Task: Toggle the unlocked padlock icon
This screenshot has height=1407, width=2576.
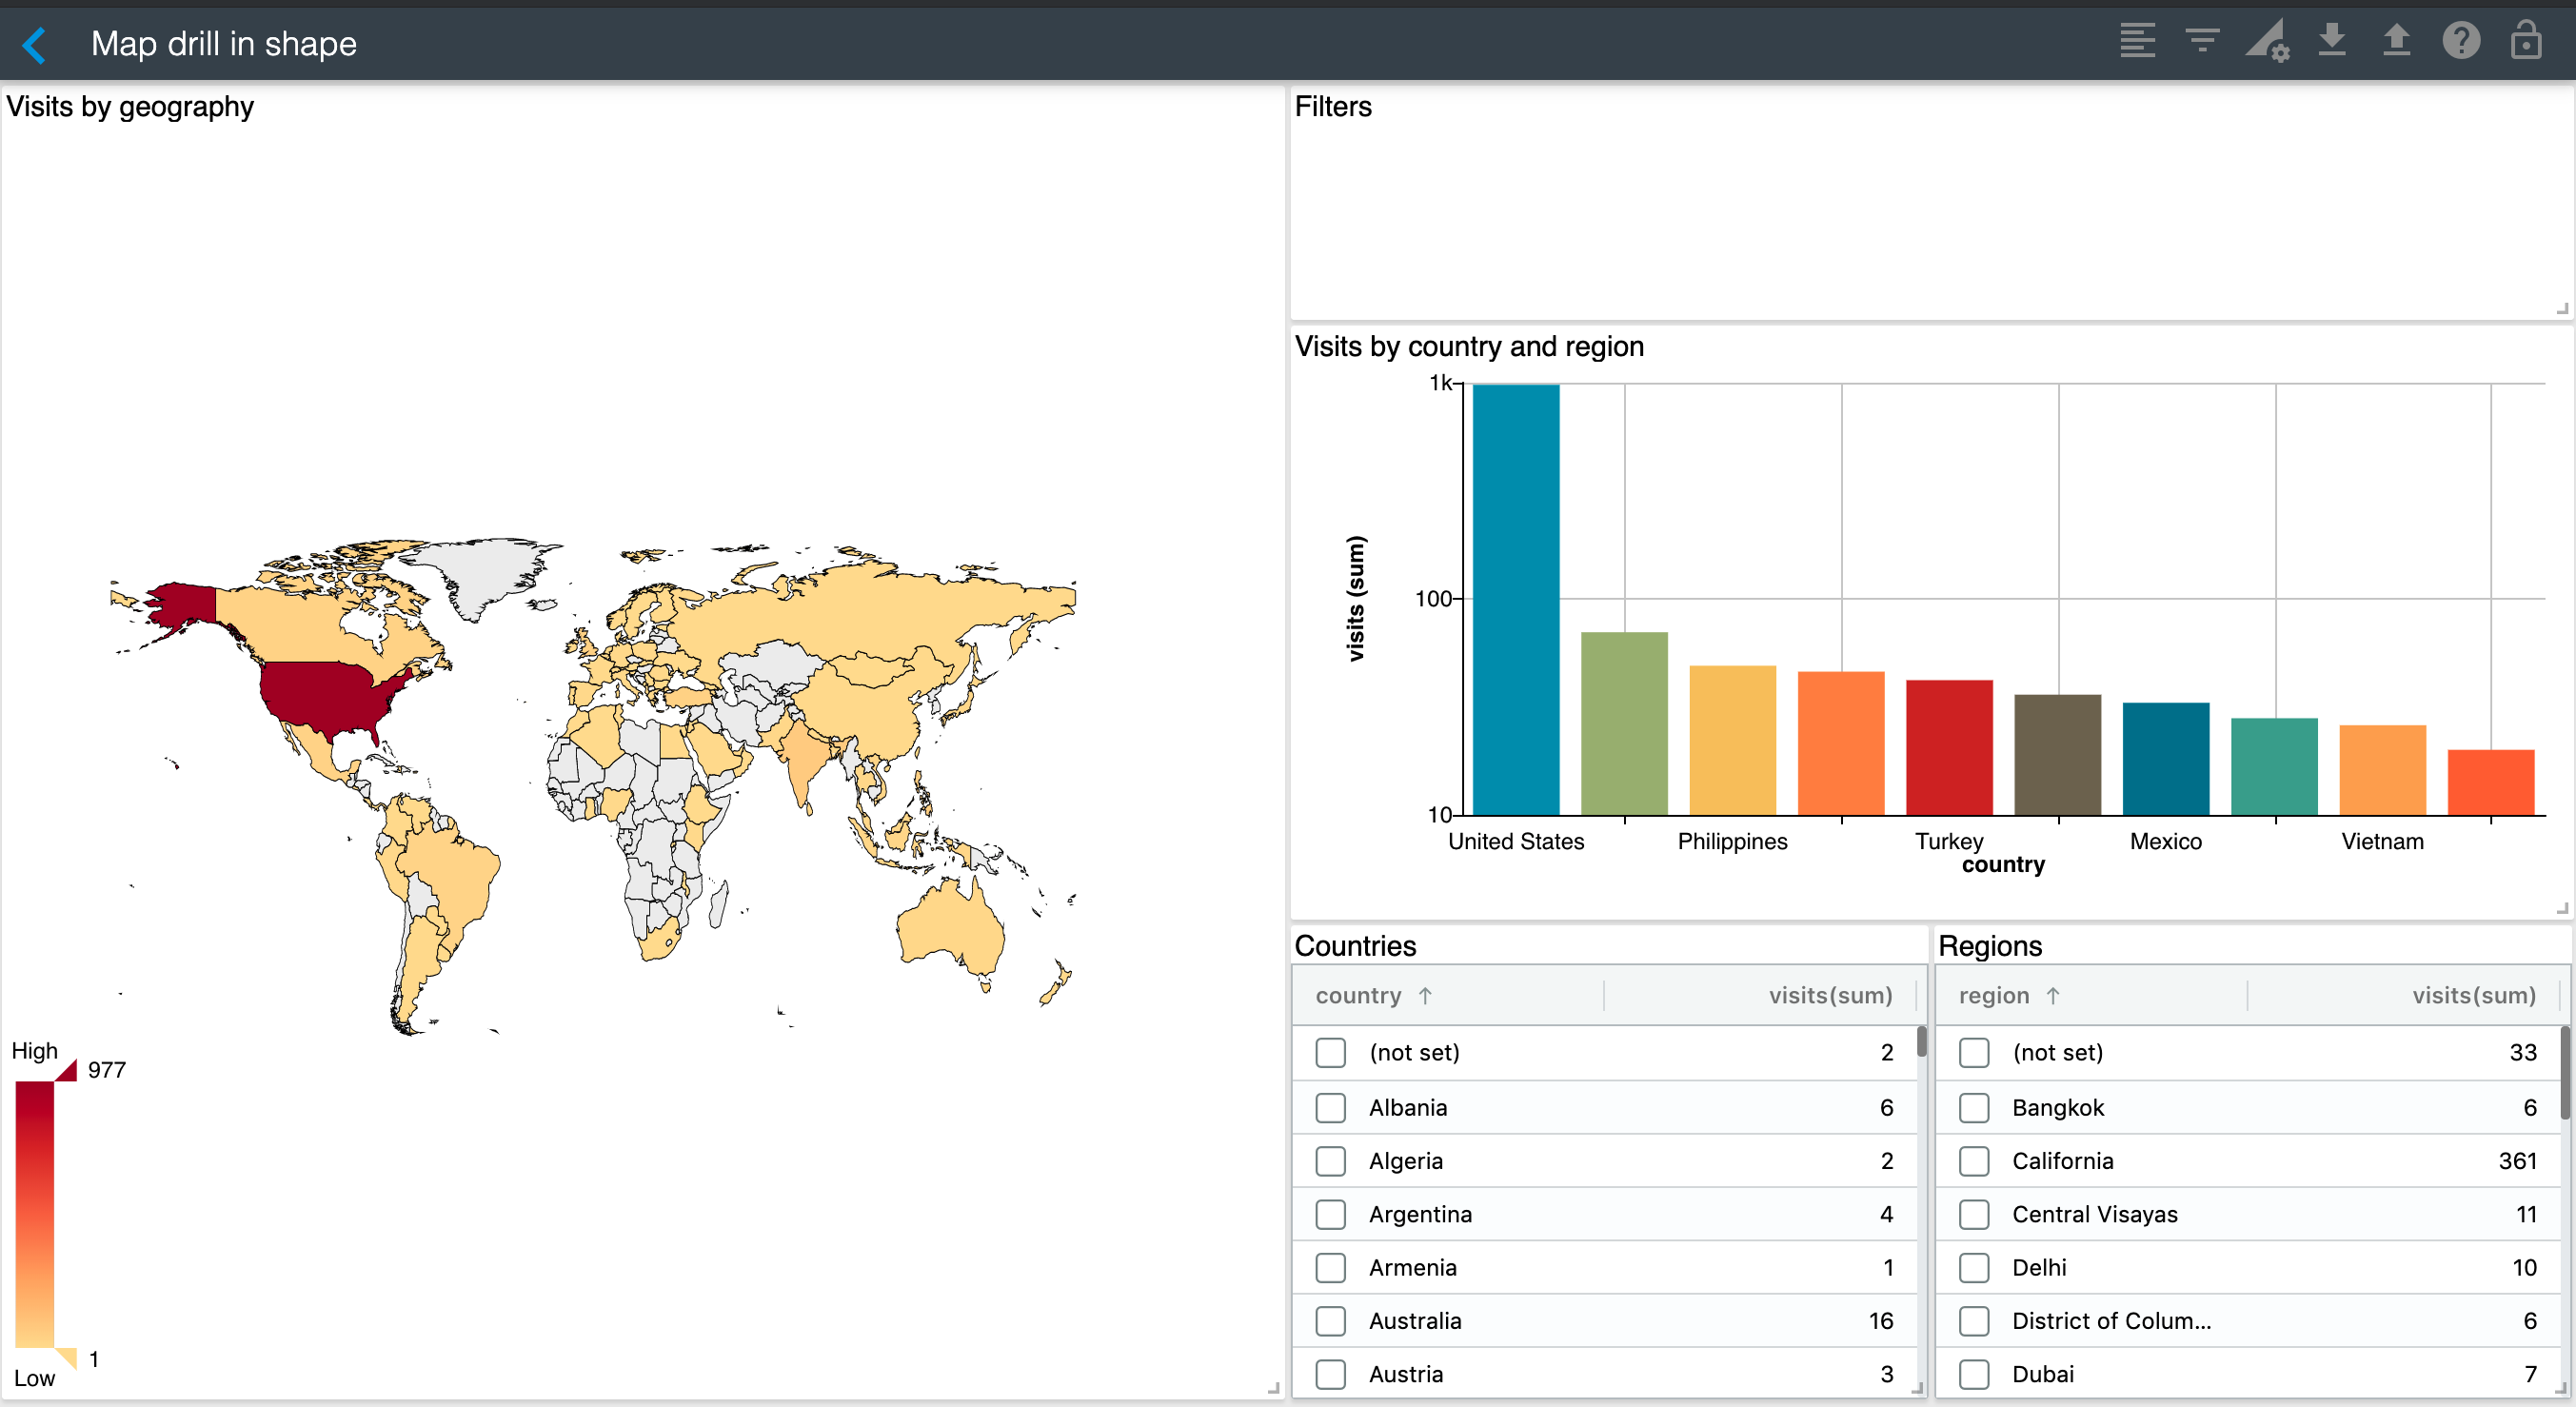Action: coord(2525,42)
